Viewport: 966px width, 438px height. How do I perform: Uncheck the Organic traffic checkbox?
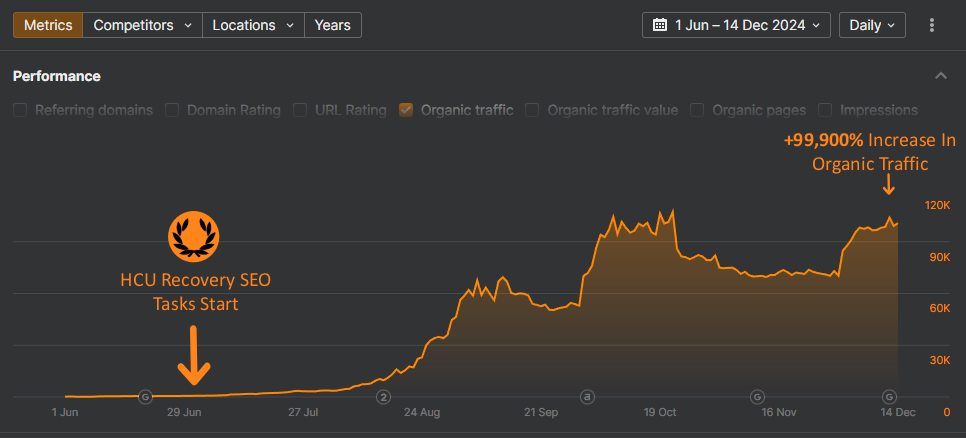click(405, 110)
